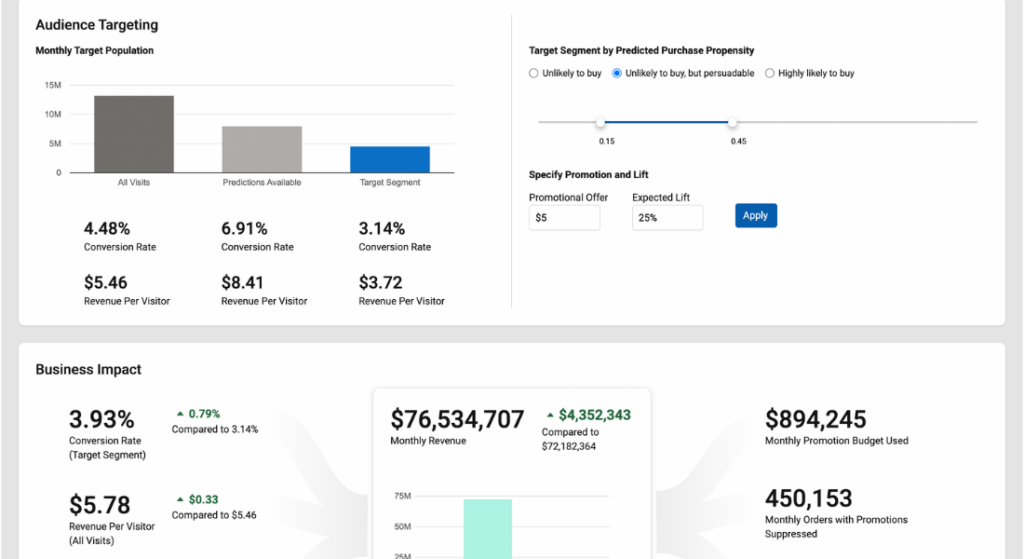Click the "Target Segment" axis label
Image resolution: width=1024 pixels, height=559 pixels.
390,182
